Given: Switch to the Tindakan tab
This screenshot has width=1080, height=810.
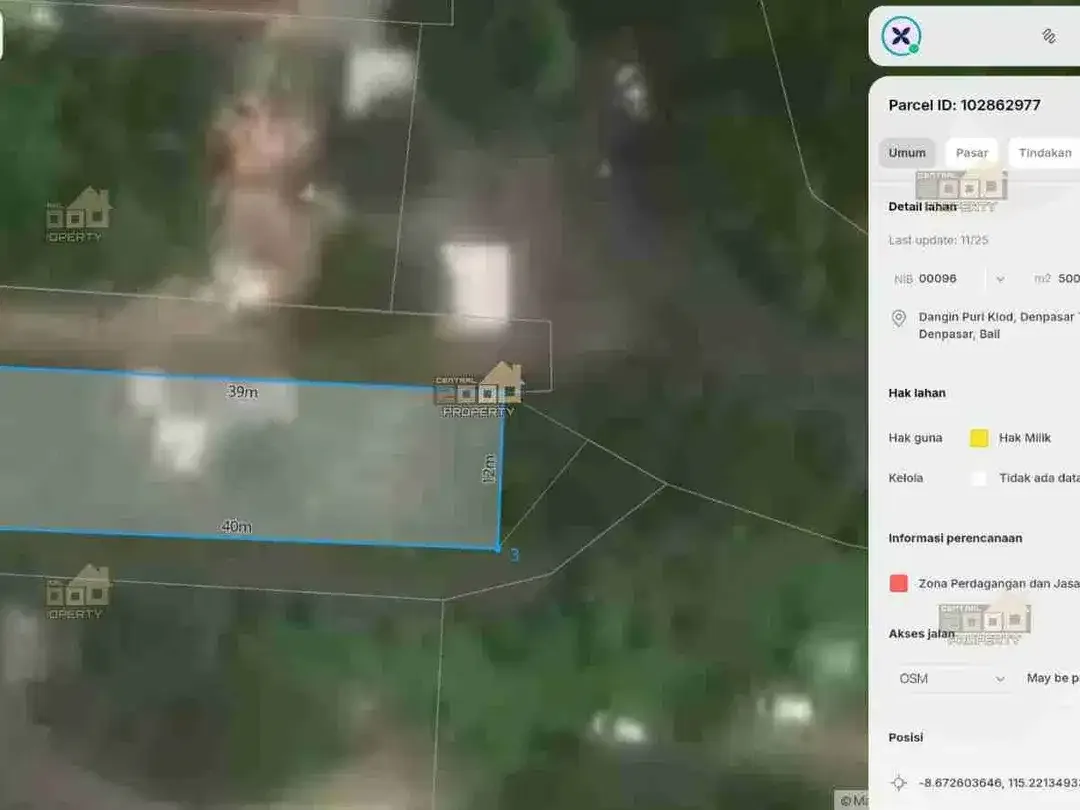Looking at the screenshot, I should pyautogui.click(x=1044, y=153).
